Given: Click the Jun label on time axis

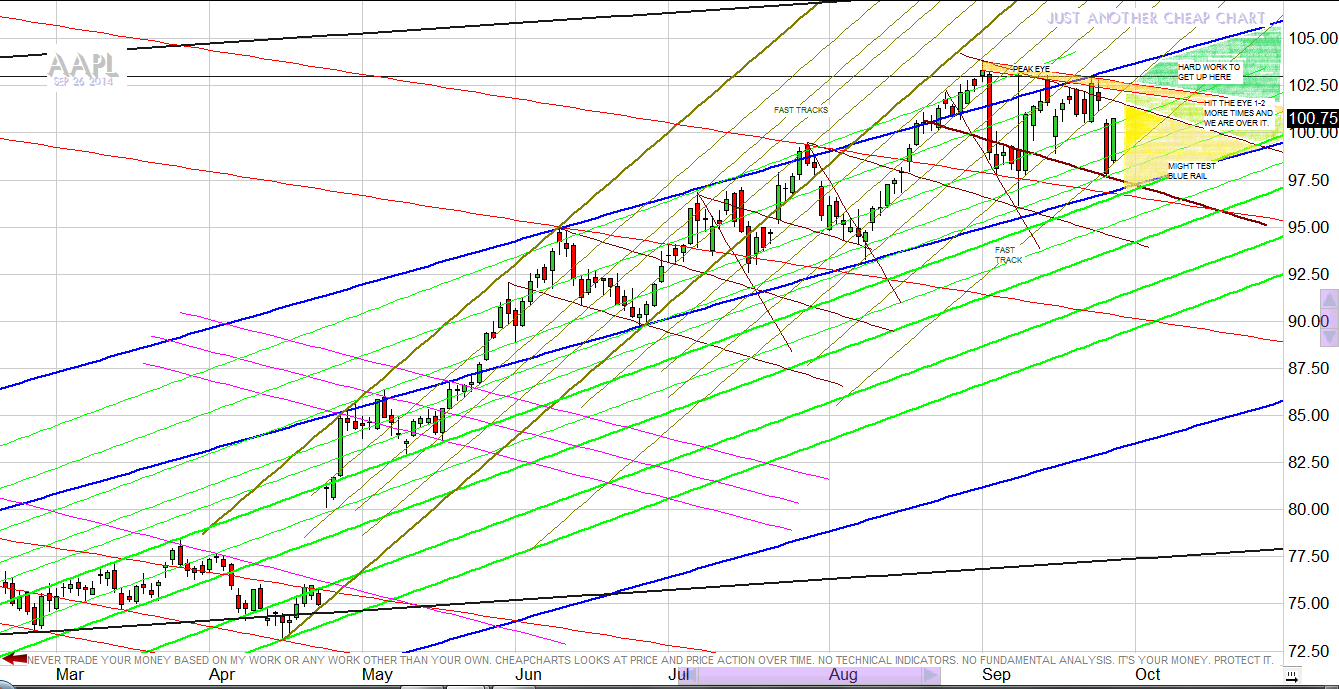Looking at the screenshot, I should click(528, 674).
